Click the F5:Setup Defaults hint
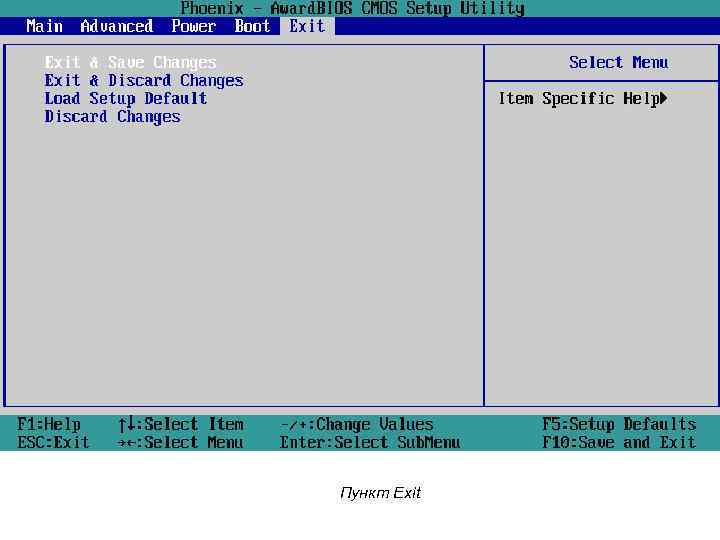This screenshot has height=540, width=720. pyautogui.click(x=619, y=424)
